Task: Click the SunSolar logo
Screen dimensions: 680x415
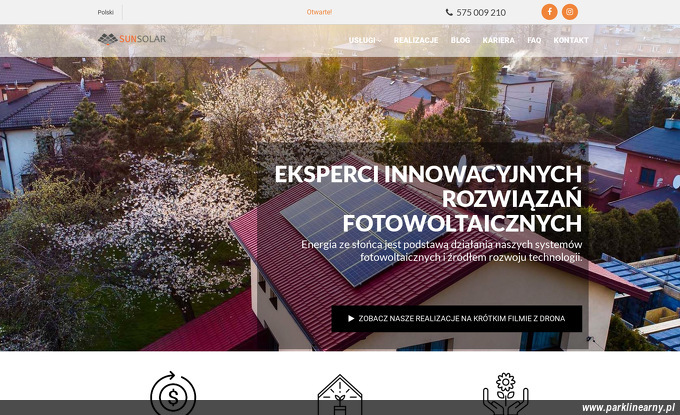Action: pos(132,39)
